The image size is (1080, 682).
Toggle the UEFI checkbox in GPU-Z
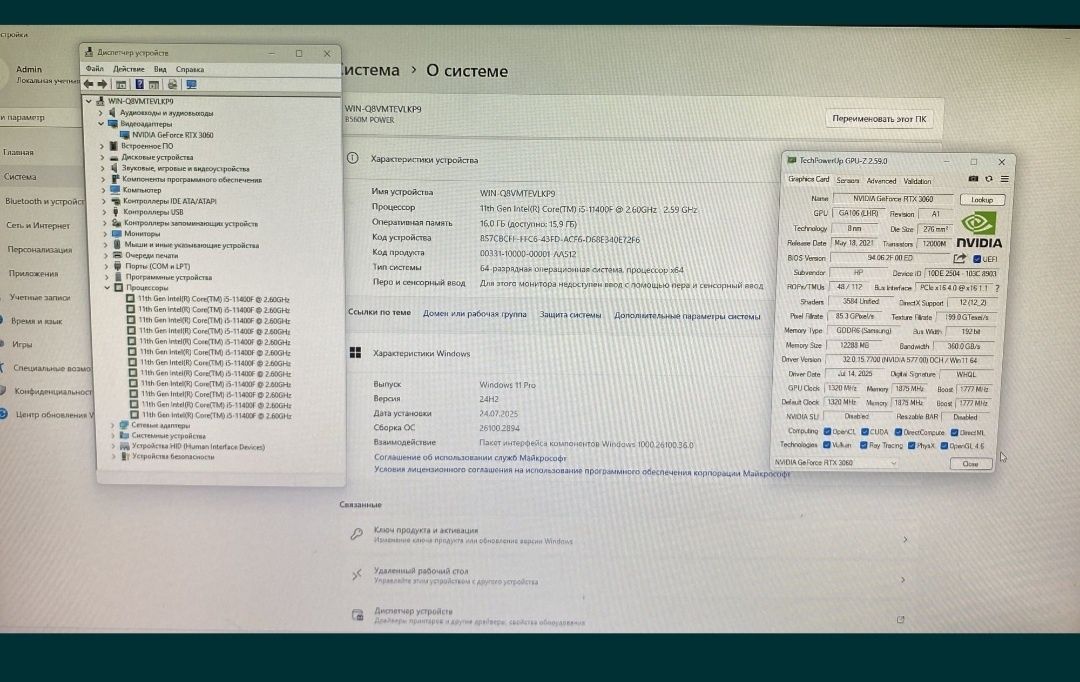(977, 259)
